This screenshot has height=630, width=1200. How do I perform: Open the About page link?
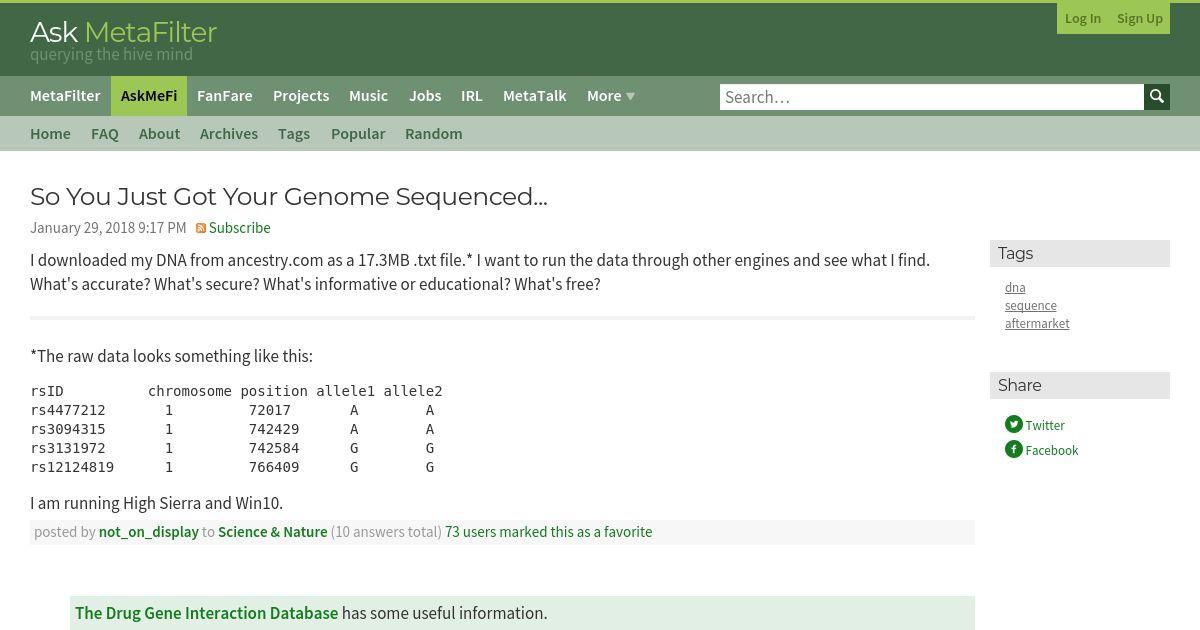pyautogui.click(x=159, y=134)
